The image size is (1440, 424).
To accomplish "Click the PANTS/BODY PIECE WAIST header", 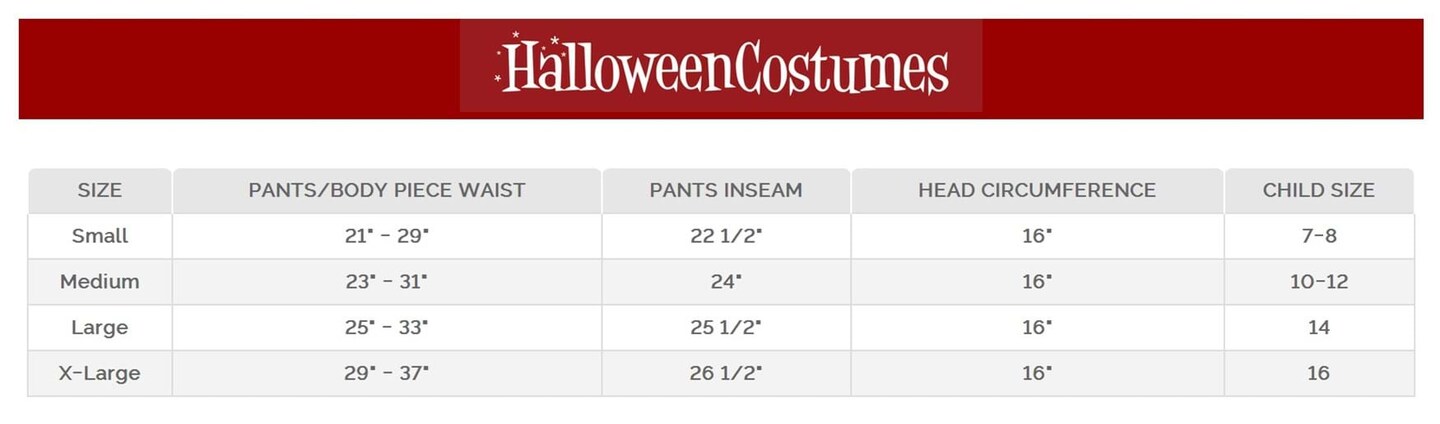I will [387, 190].
